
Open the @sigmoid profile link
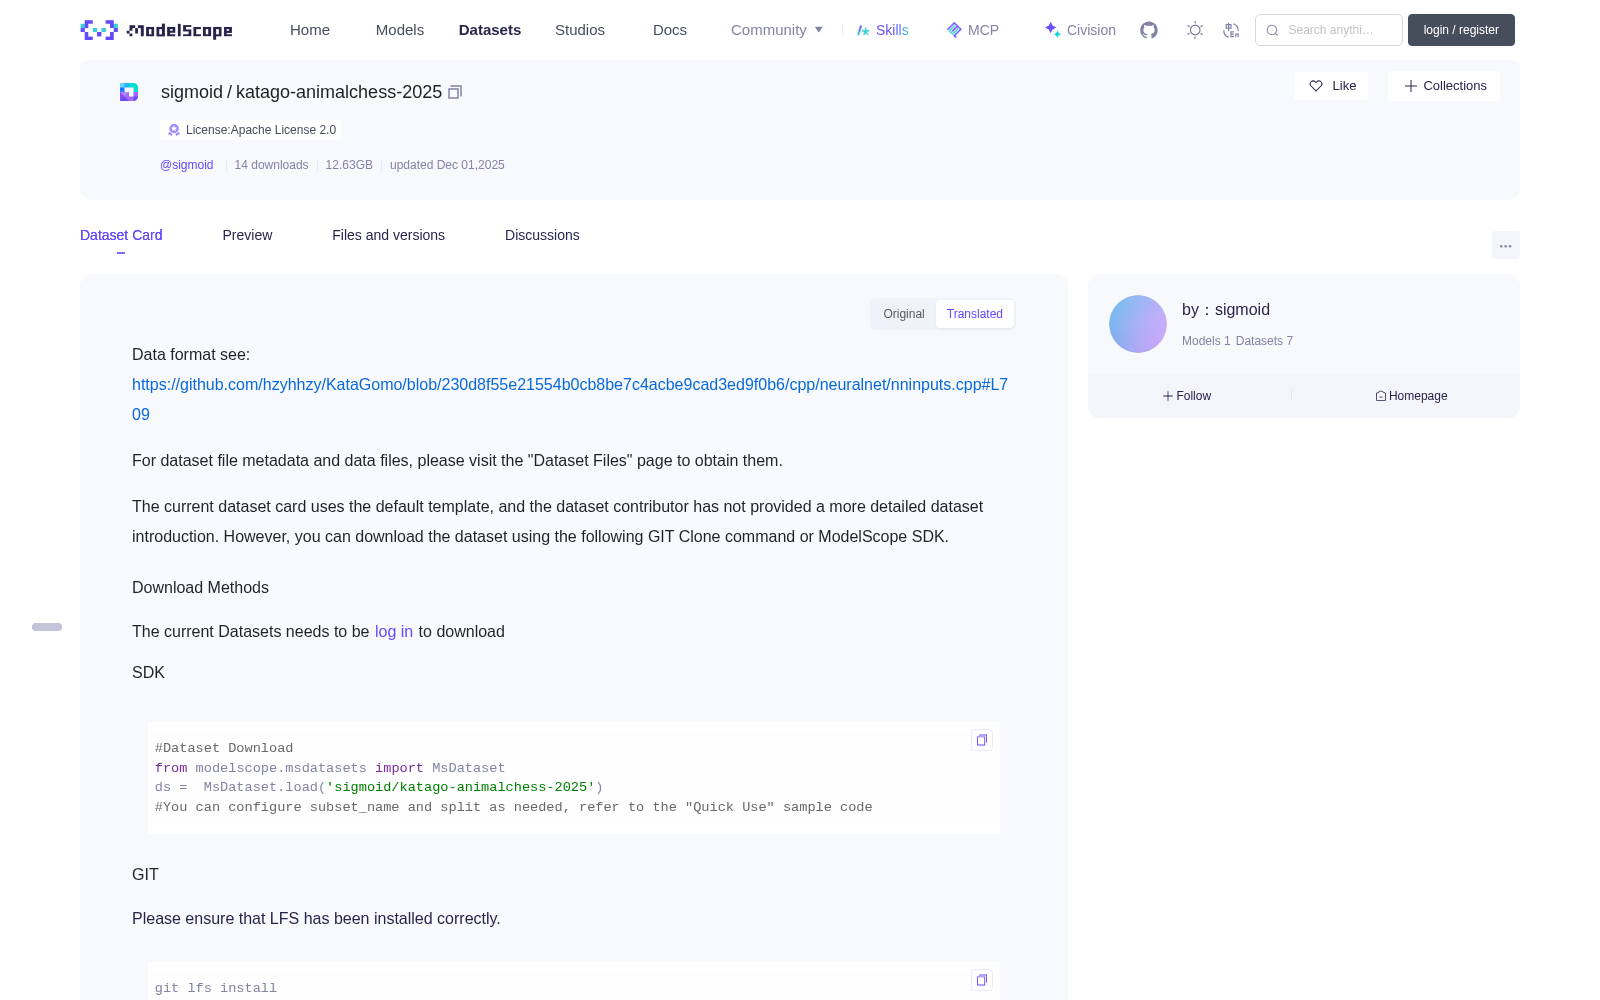(187, 165)
